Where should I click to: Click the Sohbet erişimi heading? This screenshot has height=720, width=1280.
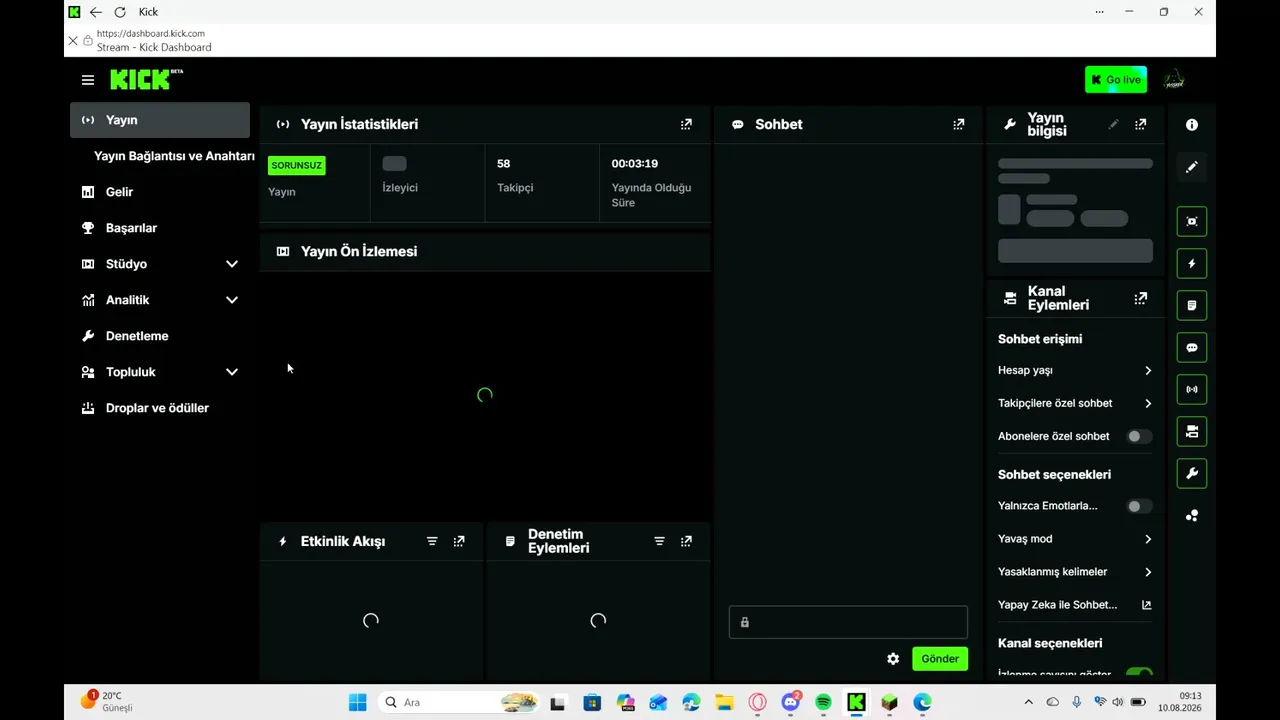point(1040,339)
